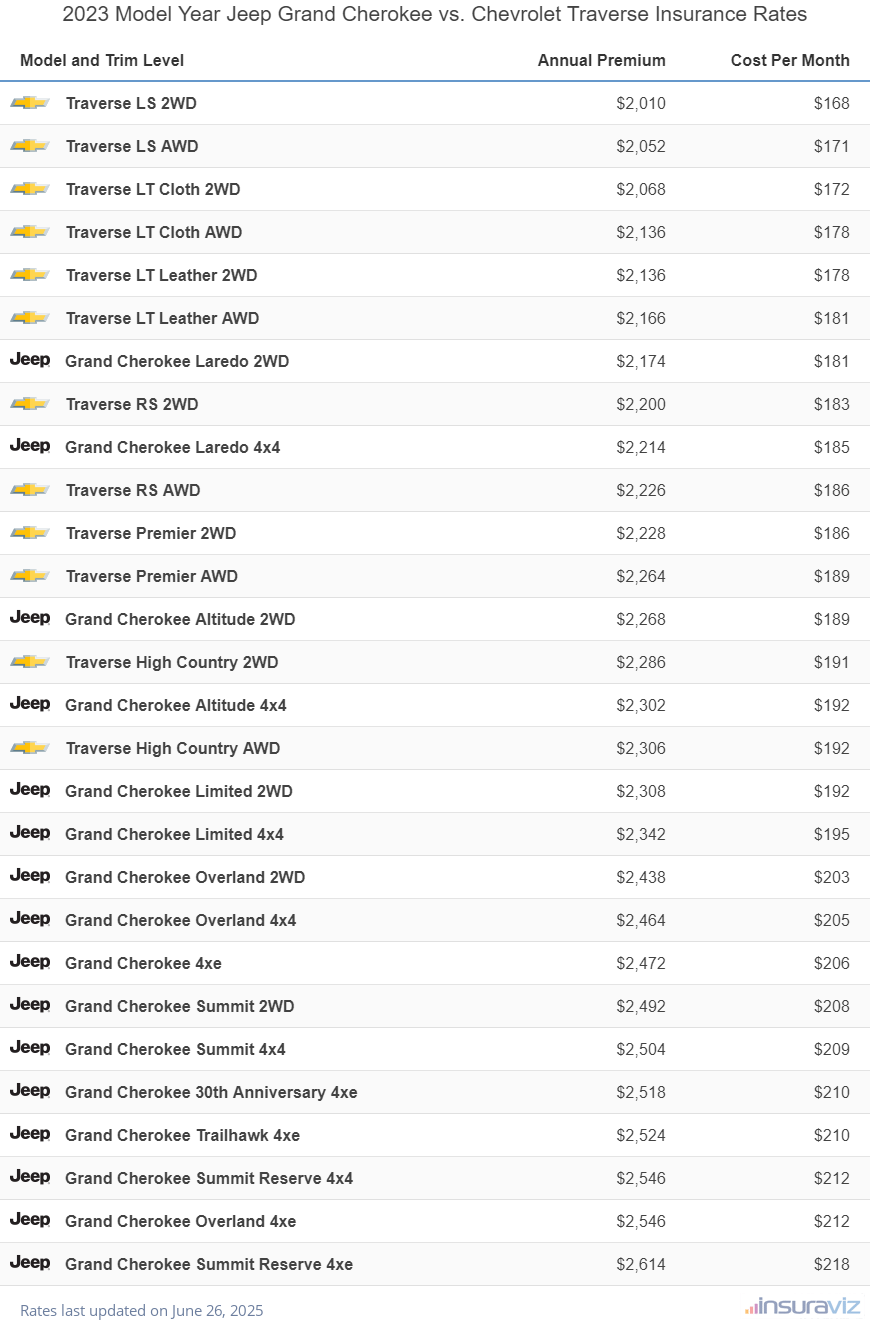Click the $218 monthly cost cell
870x1326 pixels.
point(832,1264)
